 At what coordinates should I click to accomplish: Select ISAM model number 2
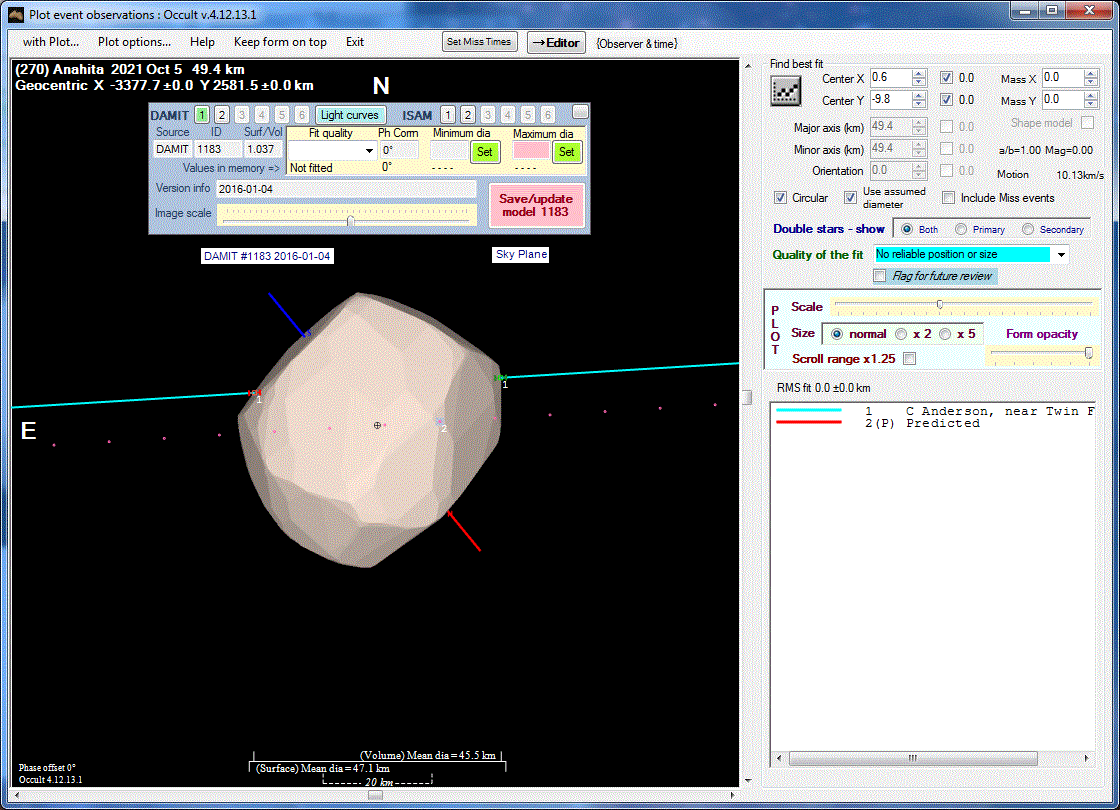coord(468,115)
